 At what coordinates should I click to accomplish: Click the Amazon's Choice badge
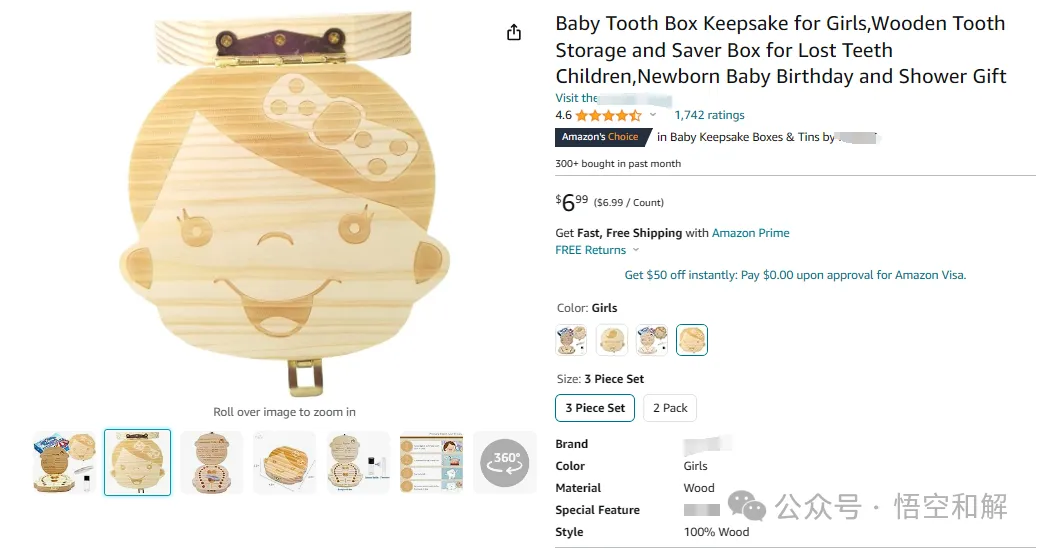603,137
